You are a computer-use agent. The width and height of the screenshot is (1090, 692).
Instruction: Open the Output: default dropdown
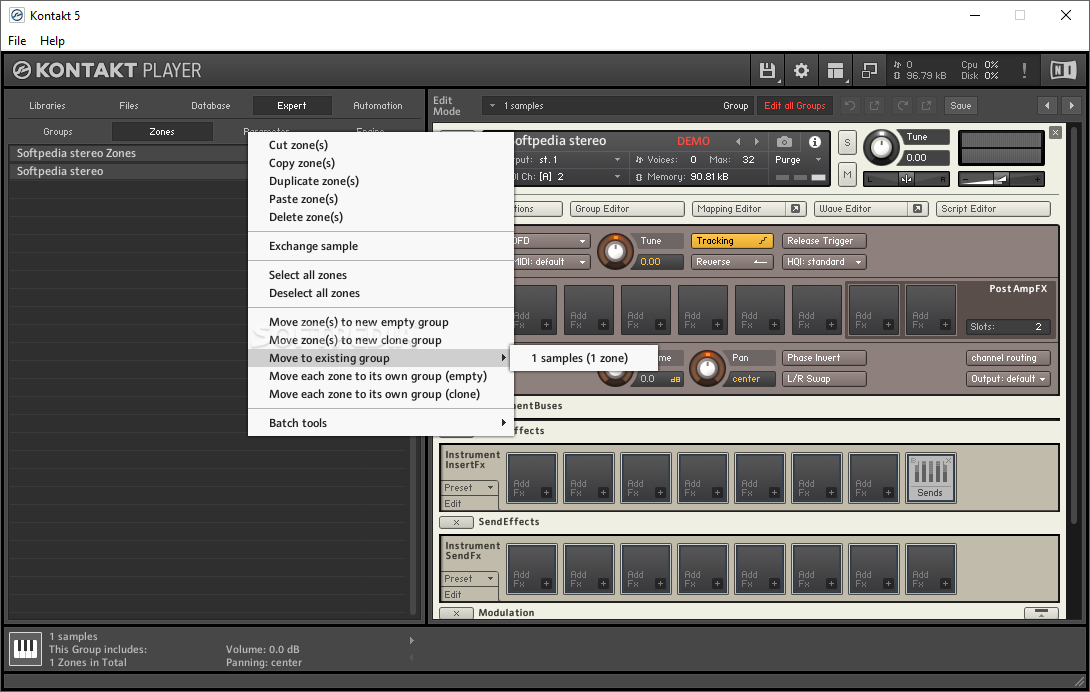pyautogui.click(x=1008, y=378)
